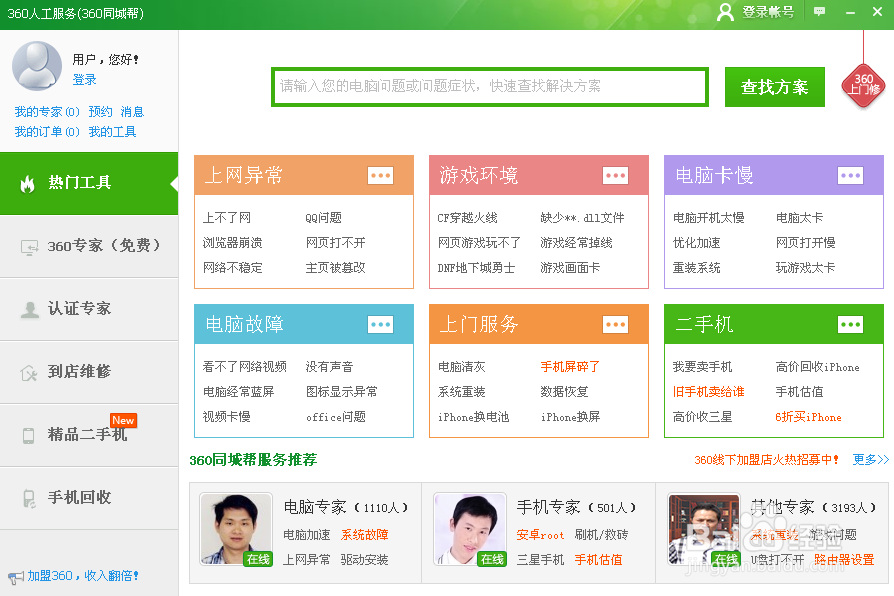
Task: Select 高价回收iPhone option
Action: [818, 367]
